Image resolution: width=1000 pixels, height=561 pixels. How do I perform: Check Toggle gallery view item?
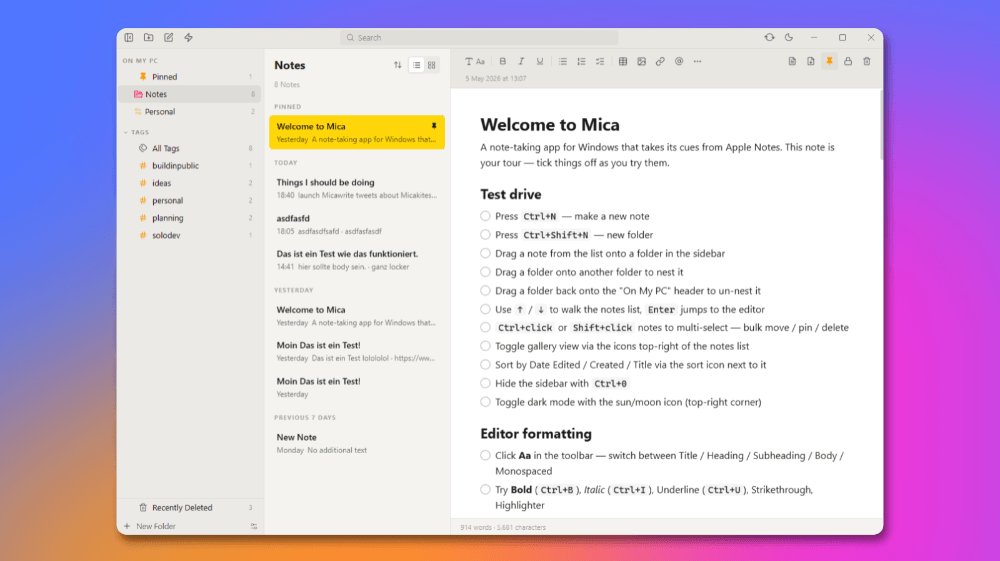coord(485,346)
